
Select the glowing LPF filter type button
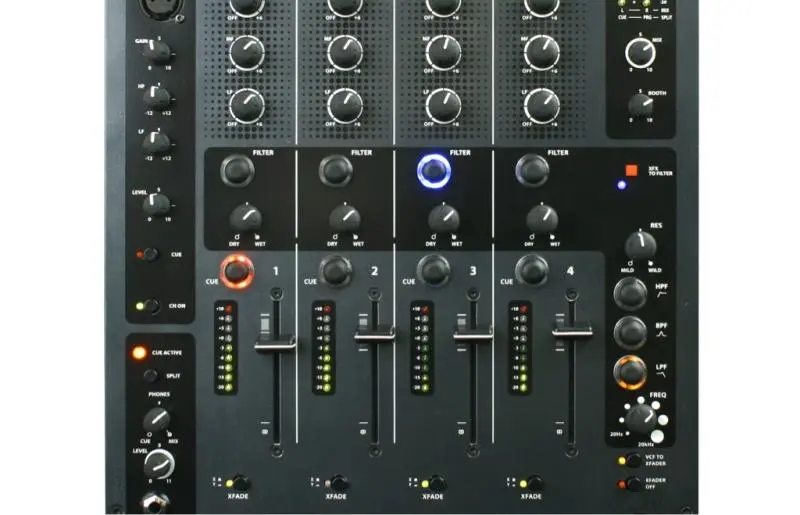[631, 371]
